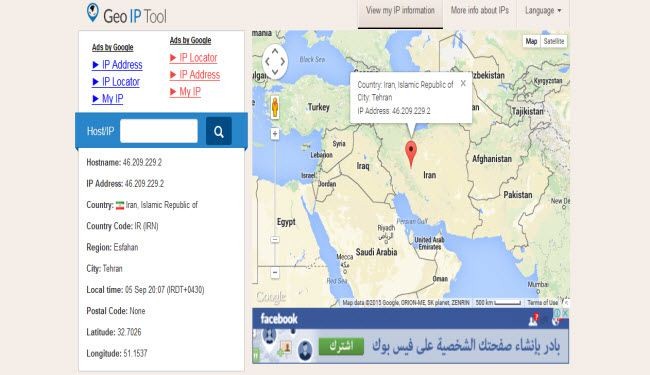Viewport: 650px width, 375px height.
Task: Click the Hostname value 46.209.229.2
Action: coord(142,162)
